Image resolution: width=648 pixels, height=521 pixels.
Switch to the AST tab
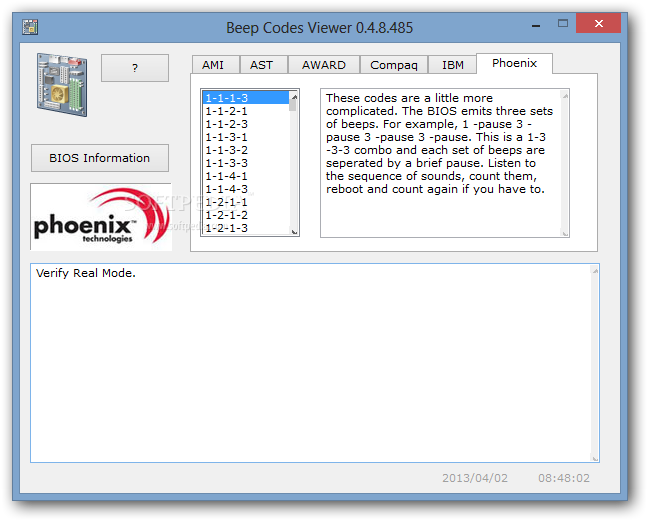(263, 65)
